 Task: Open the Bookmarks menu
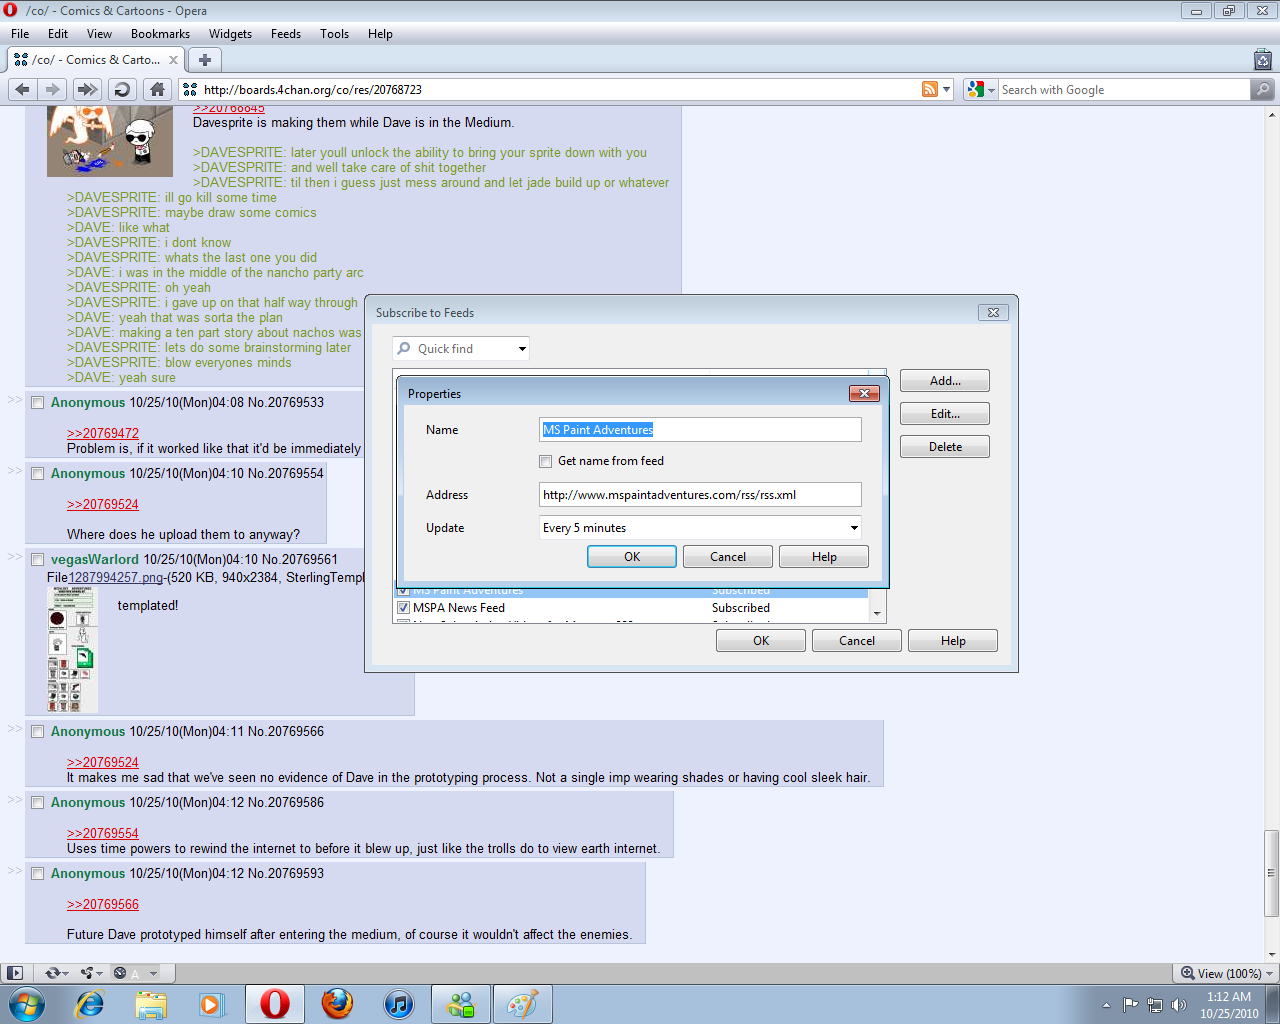160,34
